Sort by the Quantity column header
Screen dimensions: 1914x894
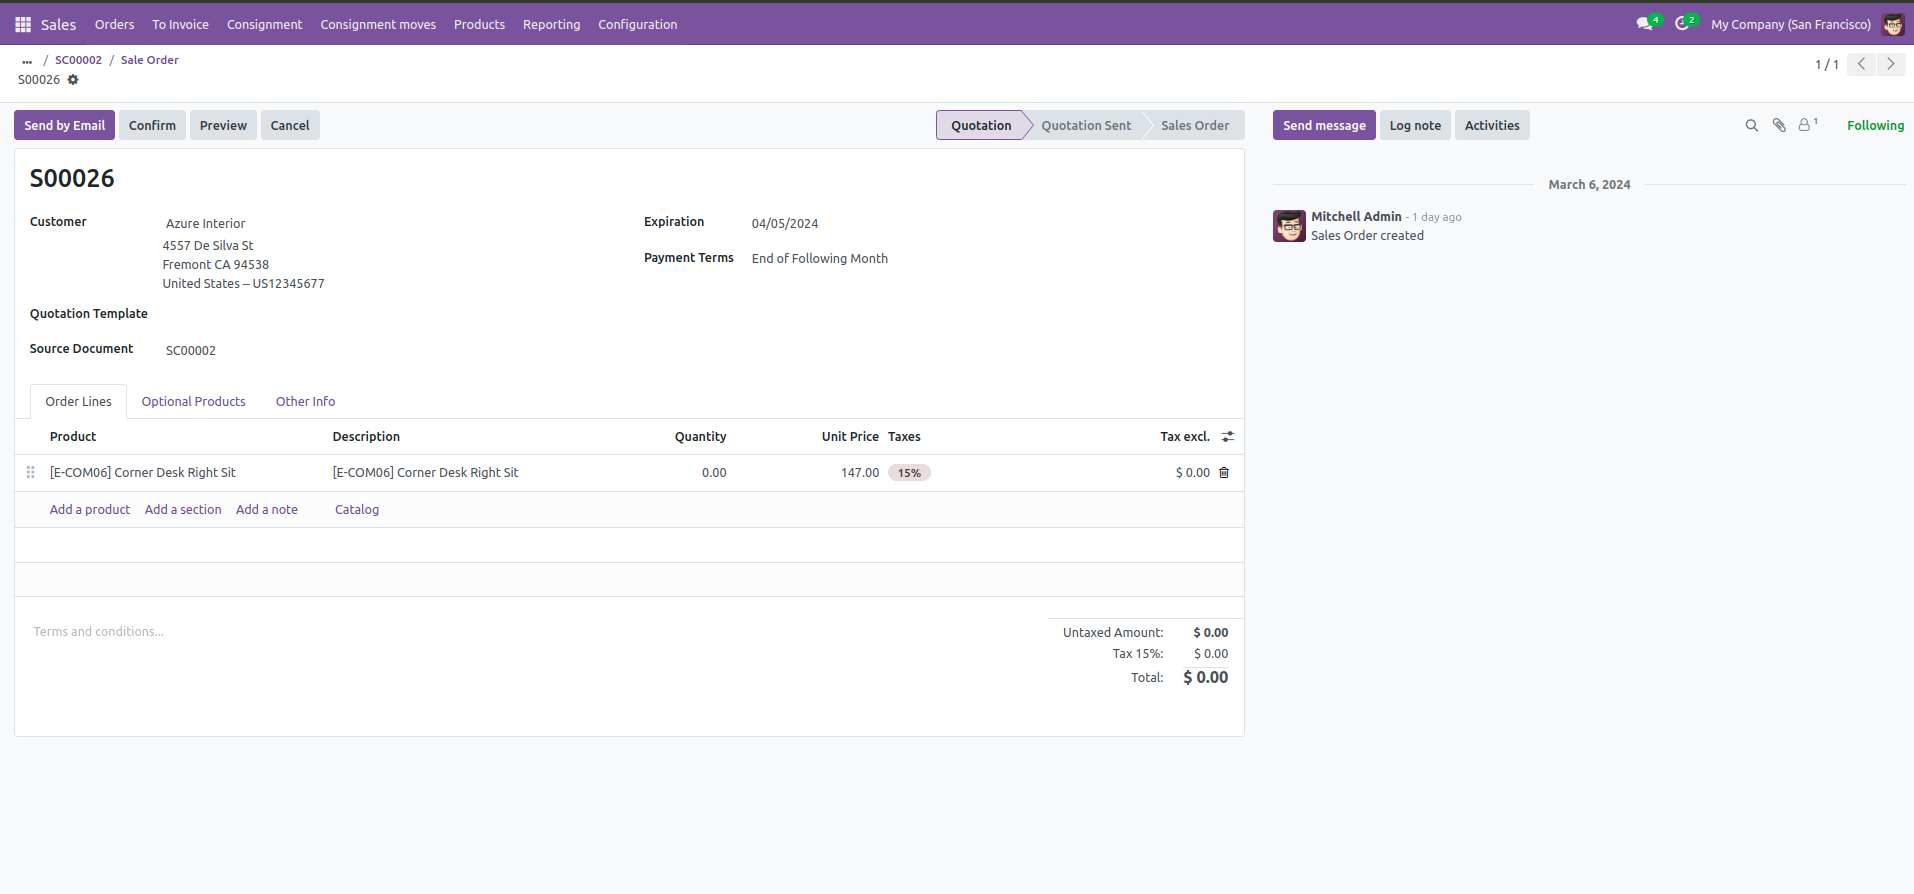700,437
